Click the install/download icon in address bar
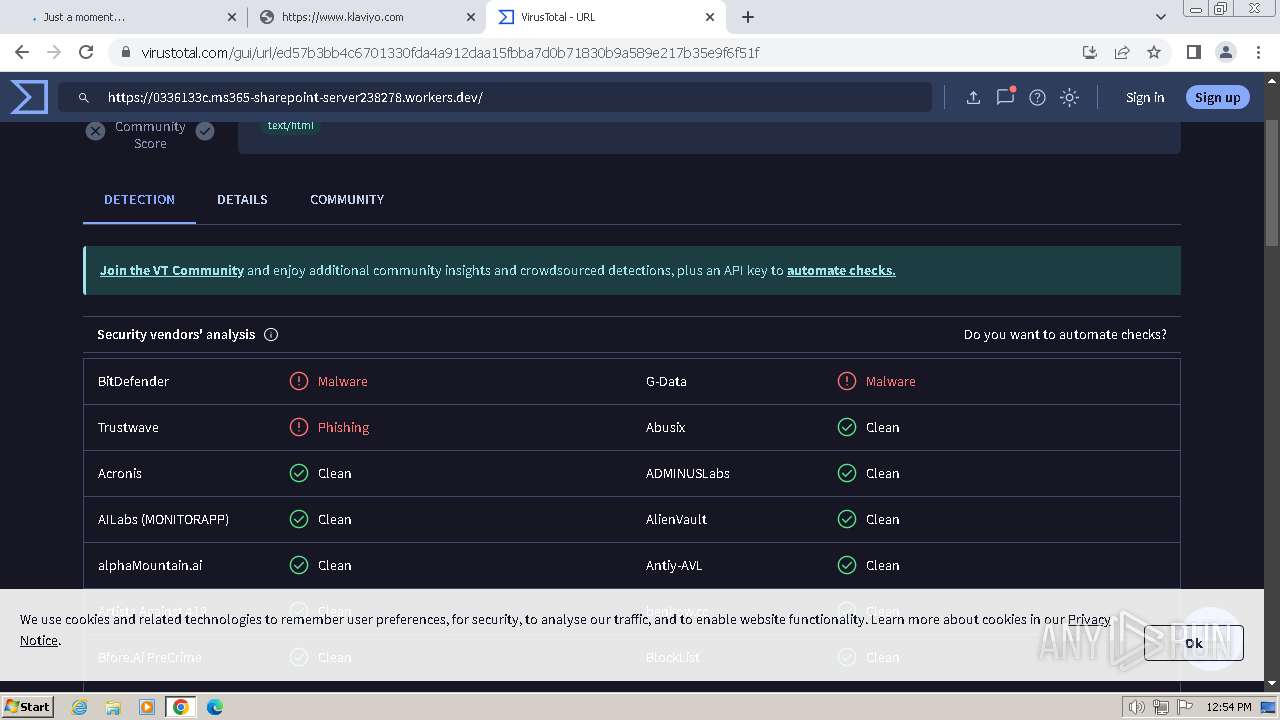Screen dimensions: 1280x720 tap(1090, 52)
